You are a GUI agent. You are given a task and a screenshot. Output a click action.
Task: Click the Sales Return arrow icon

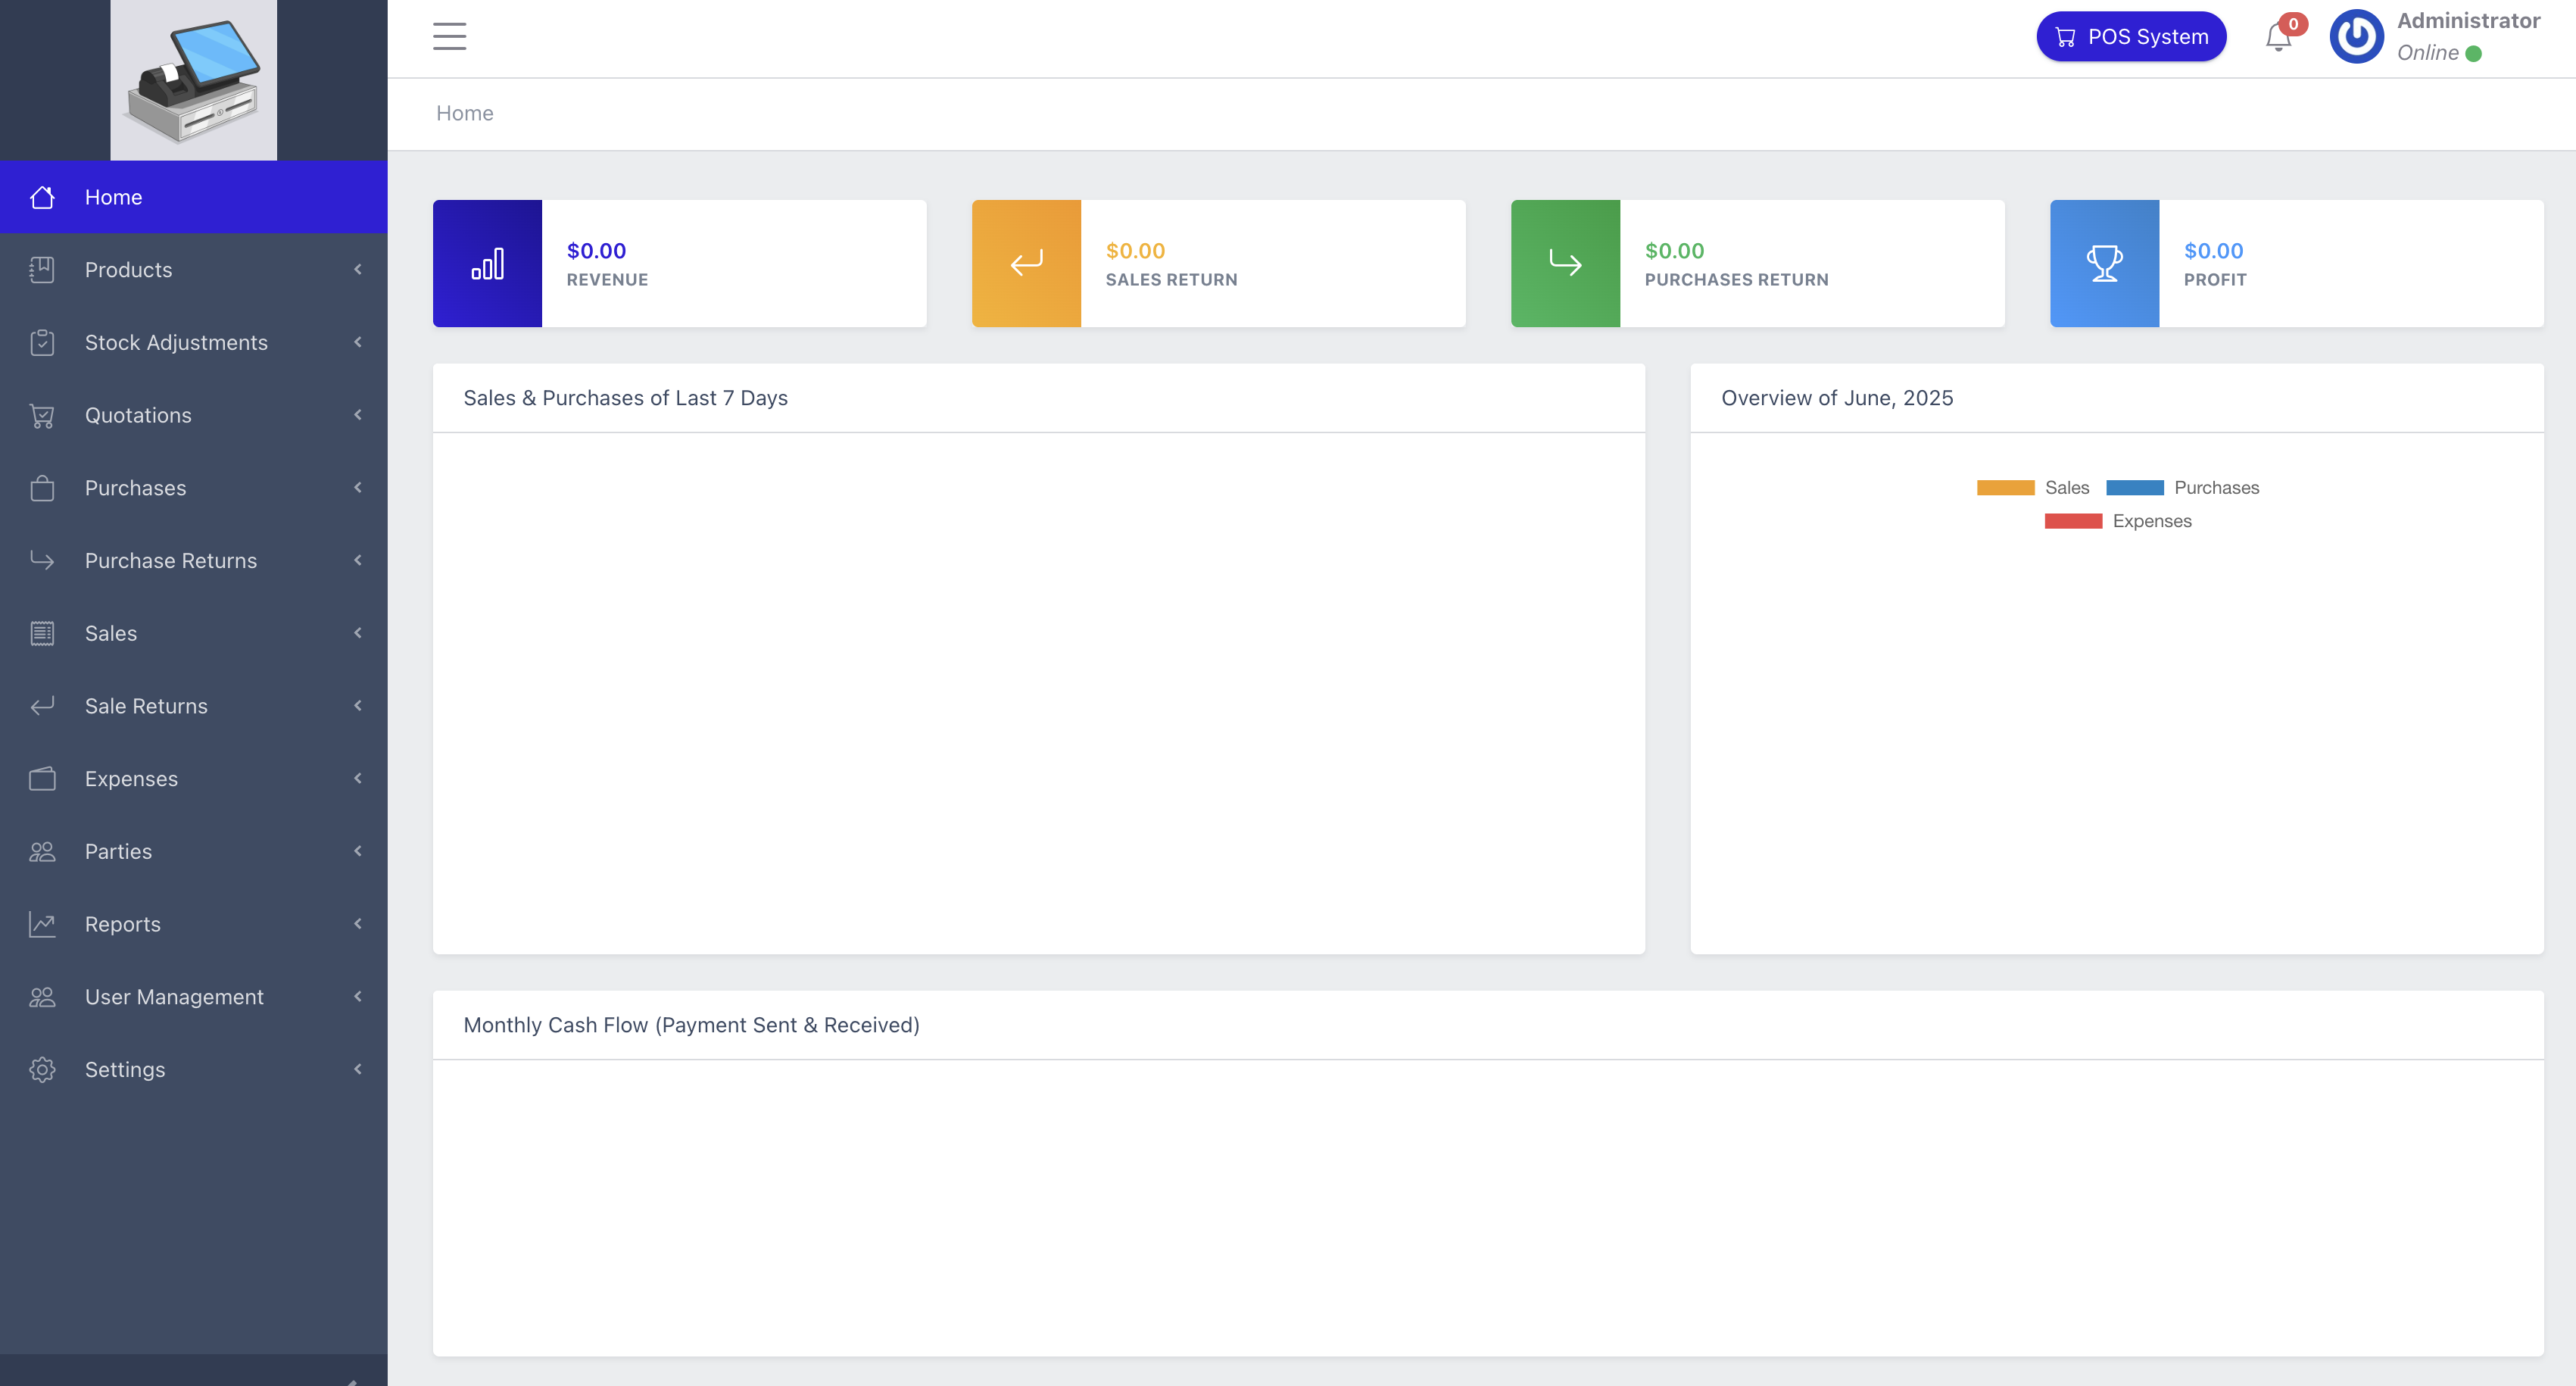pos(1026,264)
